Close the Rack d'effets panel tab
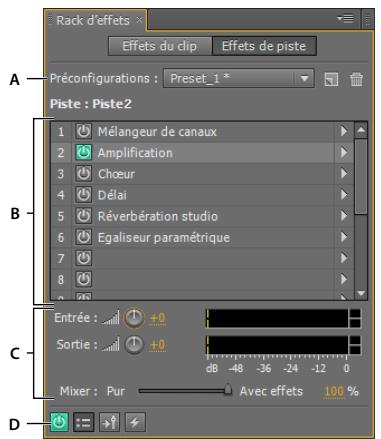The height and width of the screenshot is (439, 381). 139,20
